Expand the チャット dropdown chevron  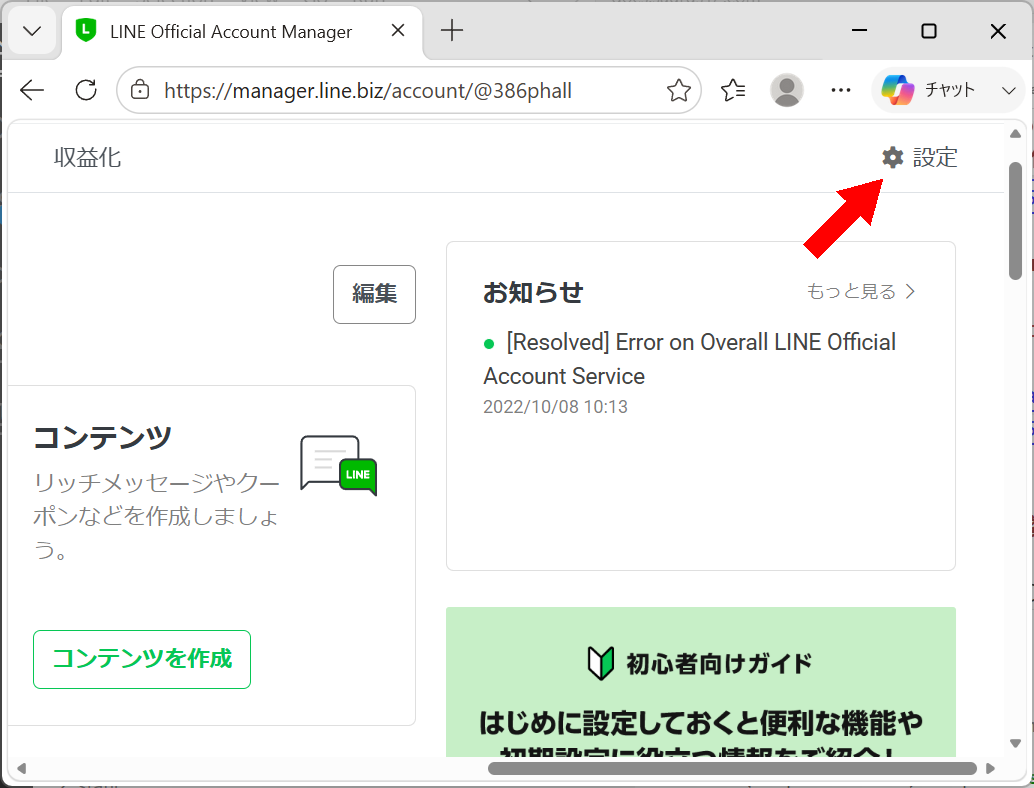point(1008,90)
